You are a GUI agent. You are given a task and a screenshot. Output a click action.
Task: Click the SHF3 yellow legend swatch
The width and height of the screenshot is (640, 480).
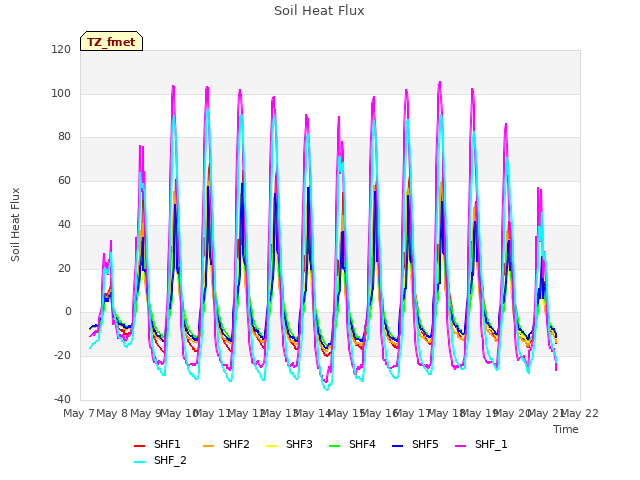pyautogui.click(x=271, y=446)
